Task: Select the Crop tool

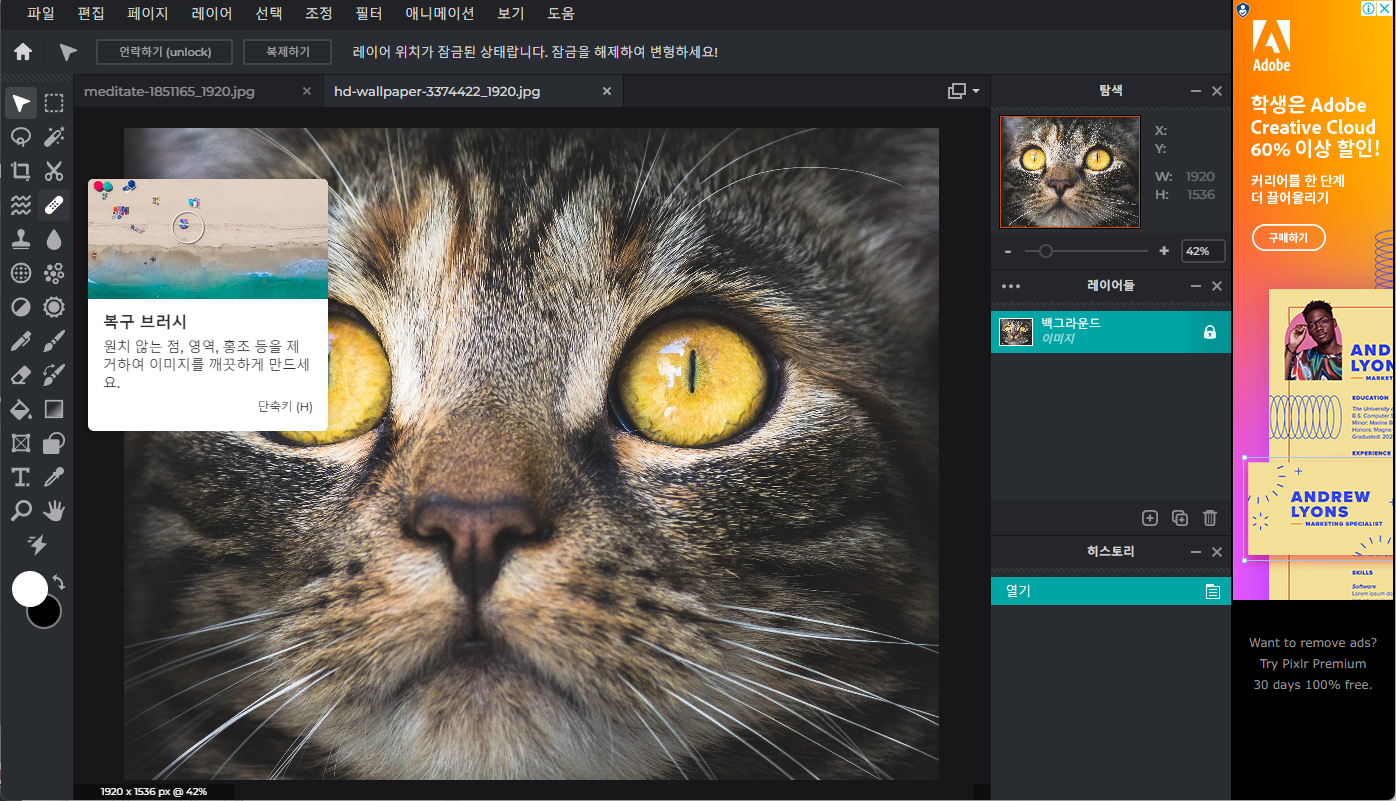Action: (x=21, y=171)
